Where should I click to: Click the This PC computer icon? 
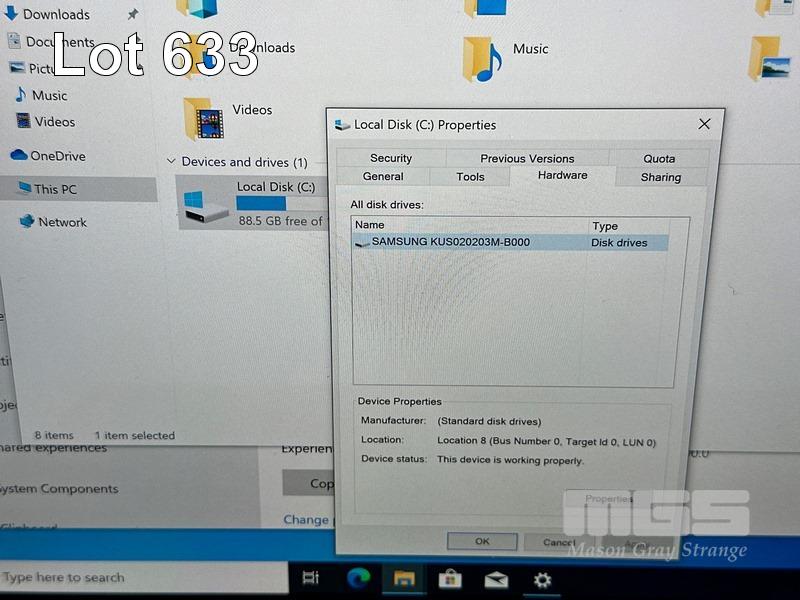point(23,188)
